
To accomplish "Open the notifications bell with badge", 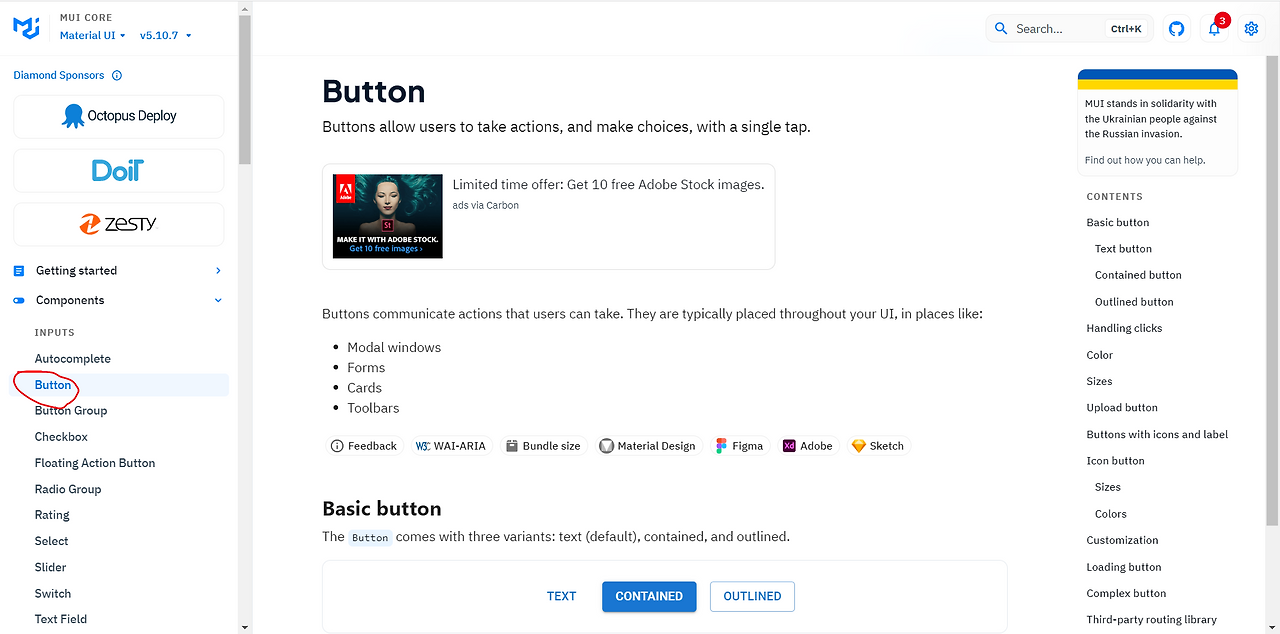I will [x=1213, y=28].
